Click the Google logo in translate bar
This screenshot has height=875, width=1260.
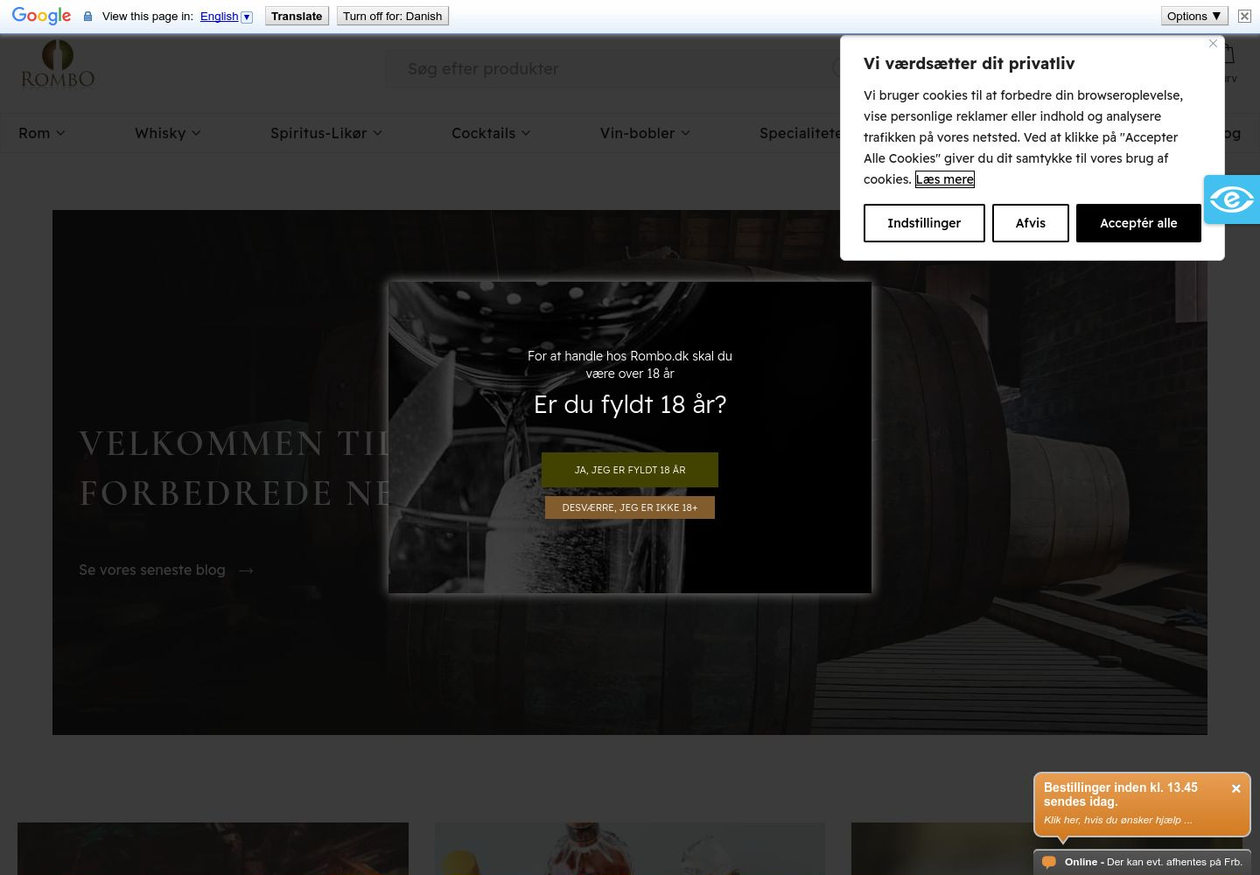click(x=41, y=16)
